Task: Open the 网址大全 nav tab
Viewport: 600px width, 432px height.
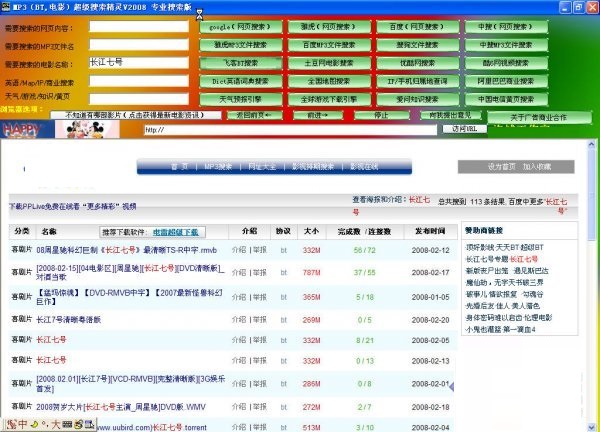Action: pyautogui.click(x=262, y=166)
